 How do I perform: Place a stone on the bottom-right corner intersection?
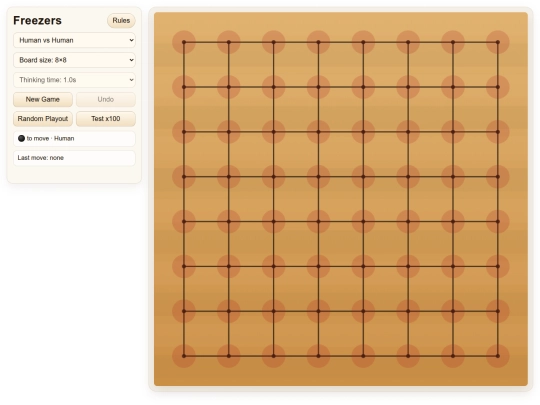point(498,356)
